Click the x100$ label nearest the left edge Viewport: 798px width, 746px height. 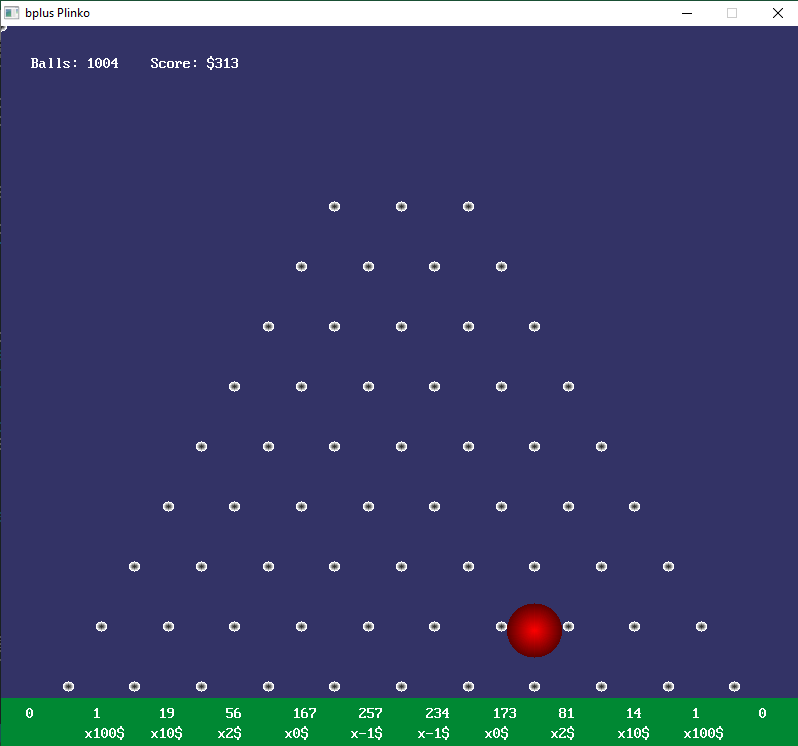coord(104,733)
